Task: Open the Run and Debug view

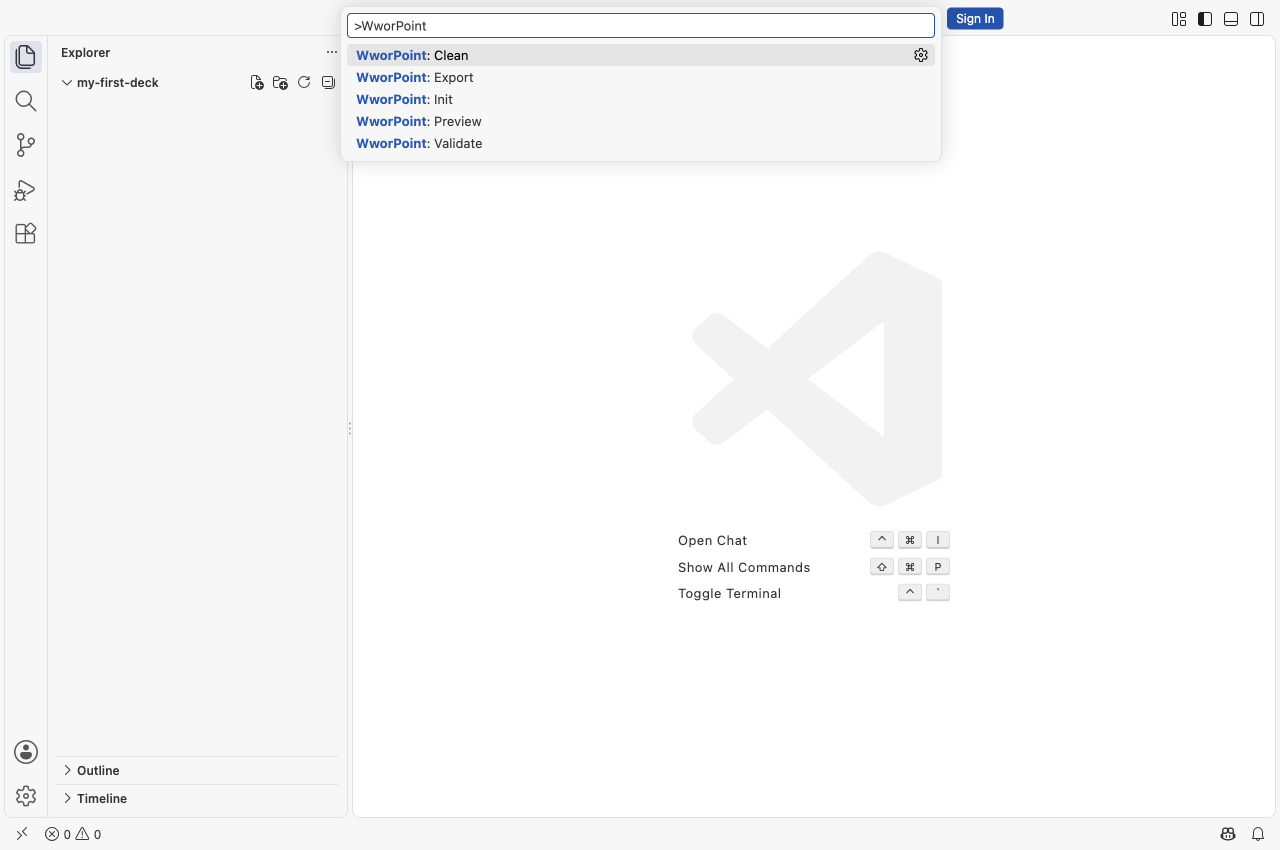Action: click(26, 189)
